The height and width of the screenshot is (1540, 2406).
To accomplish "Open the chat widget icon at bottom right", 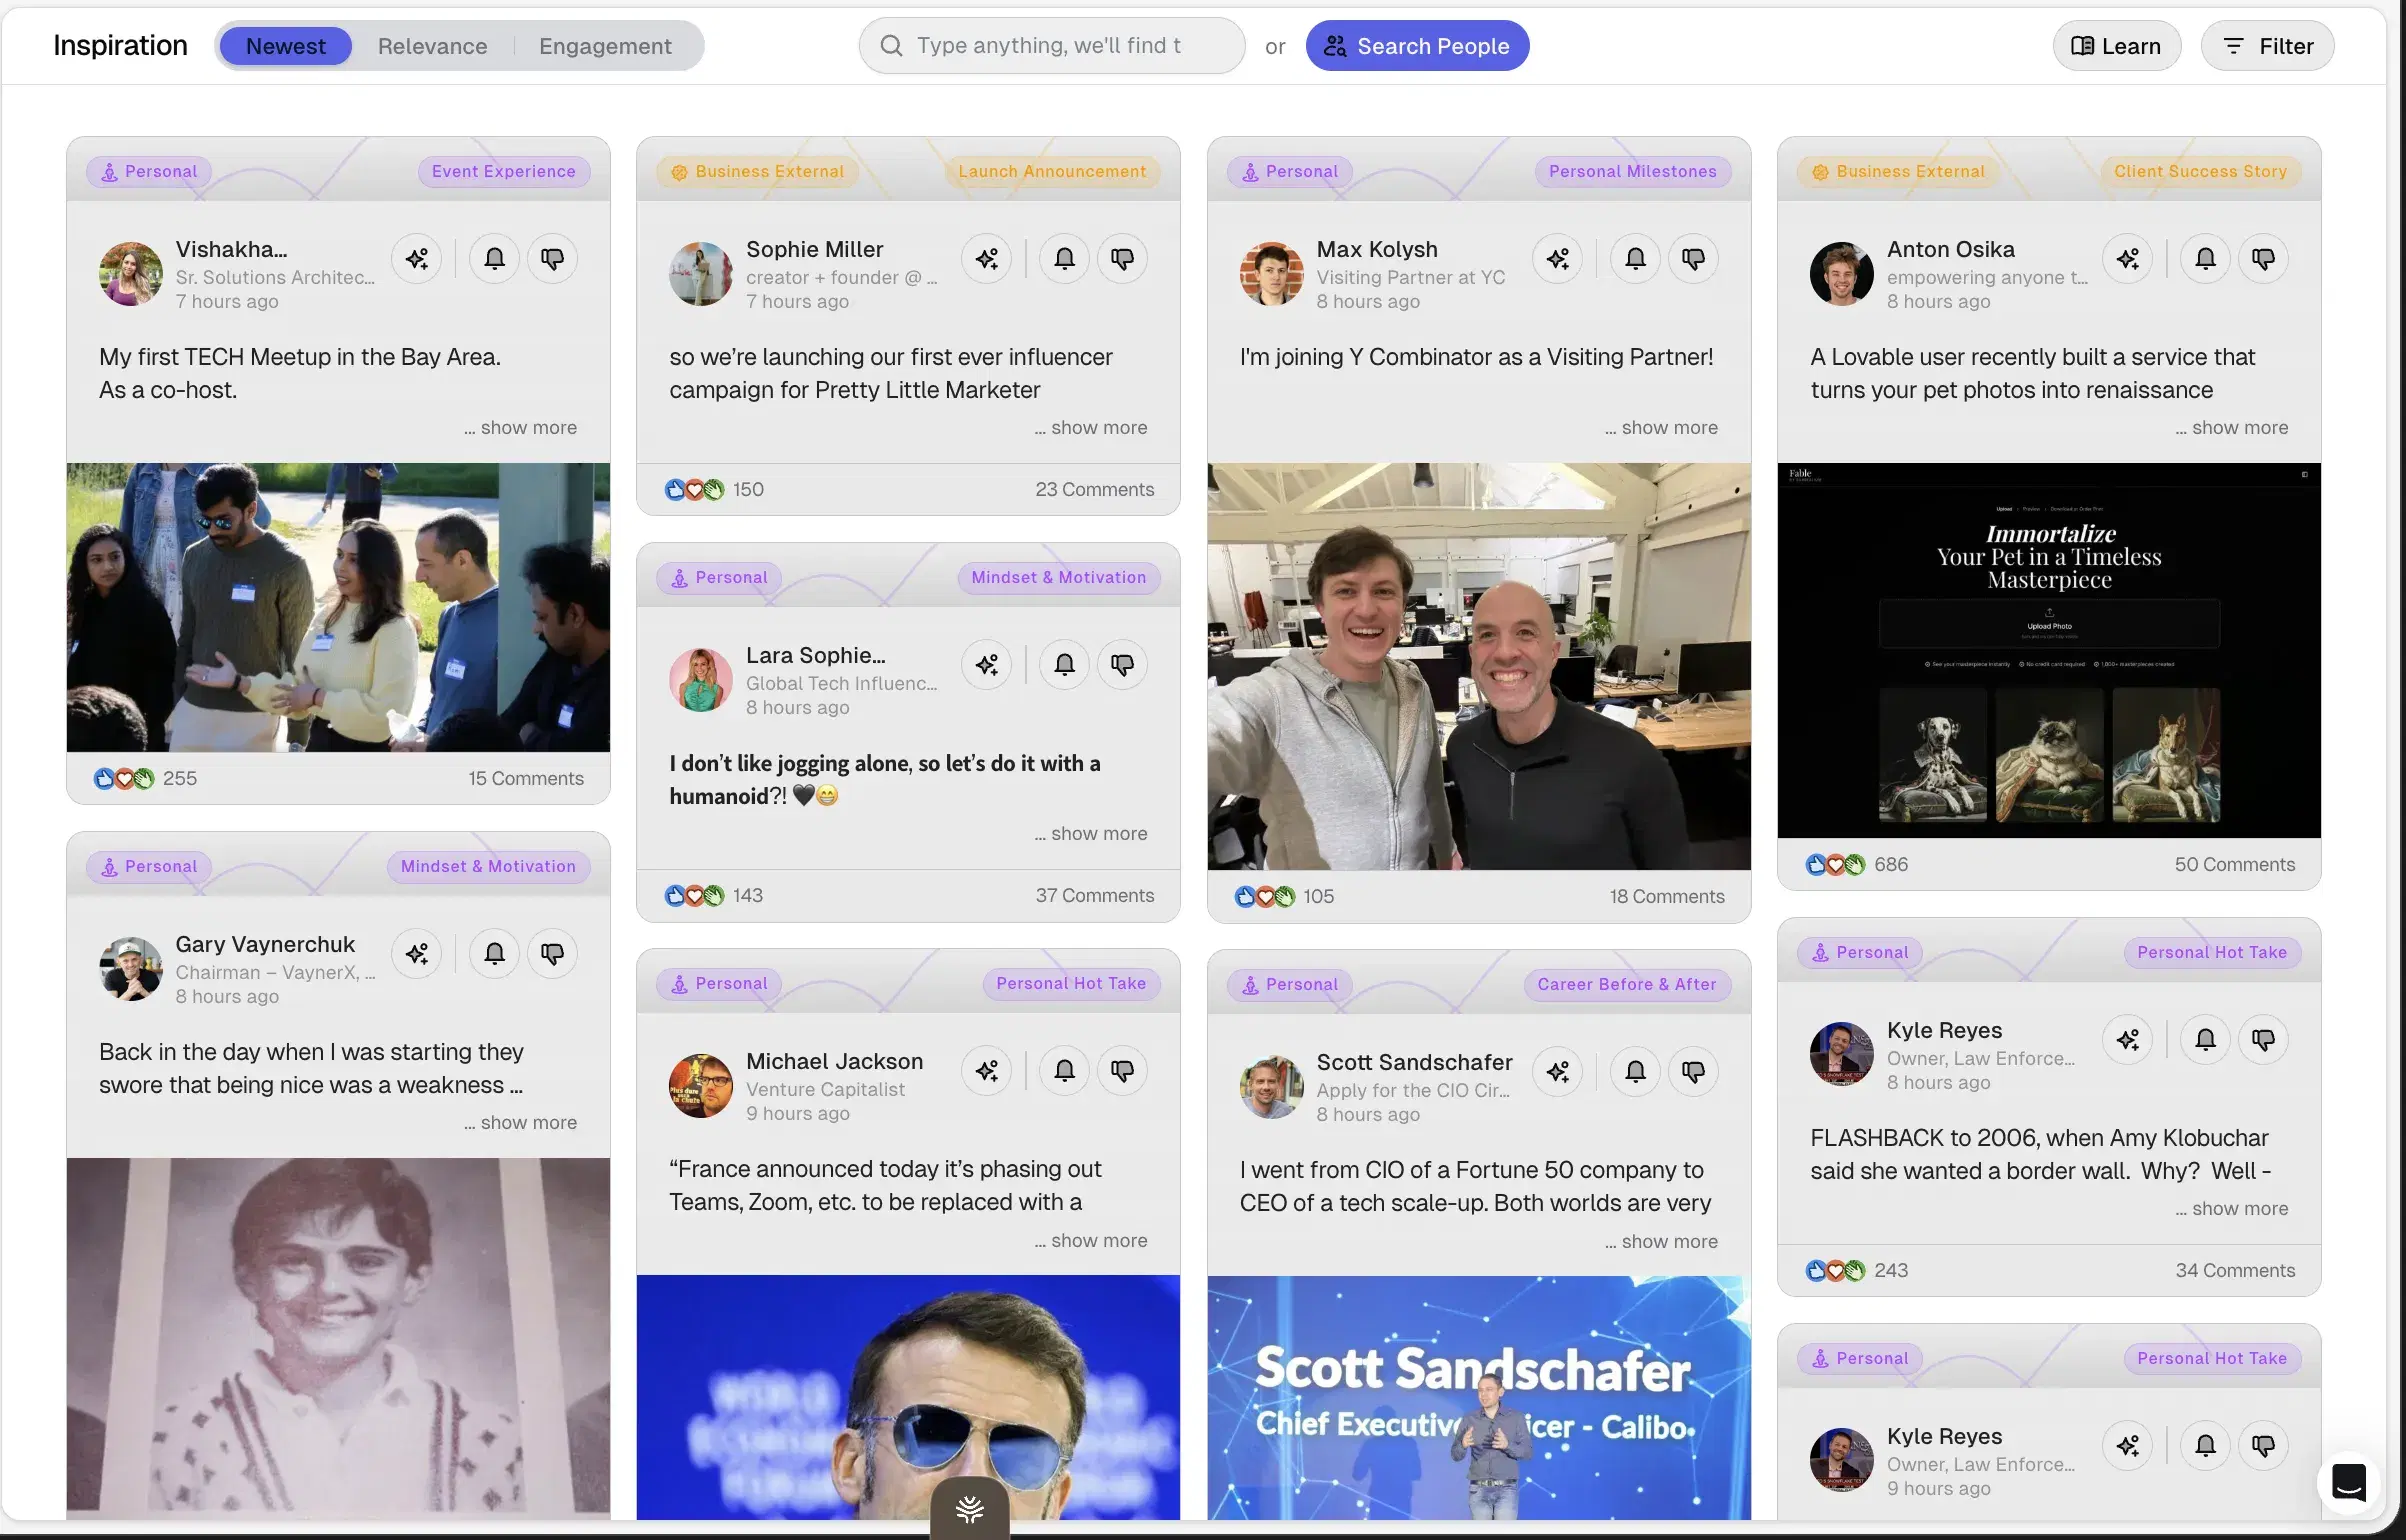I will click(2348, 1482).
